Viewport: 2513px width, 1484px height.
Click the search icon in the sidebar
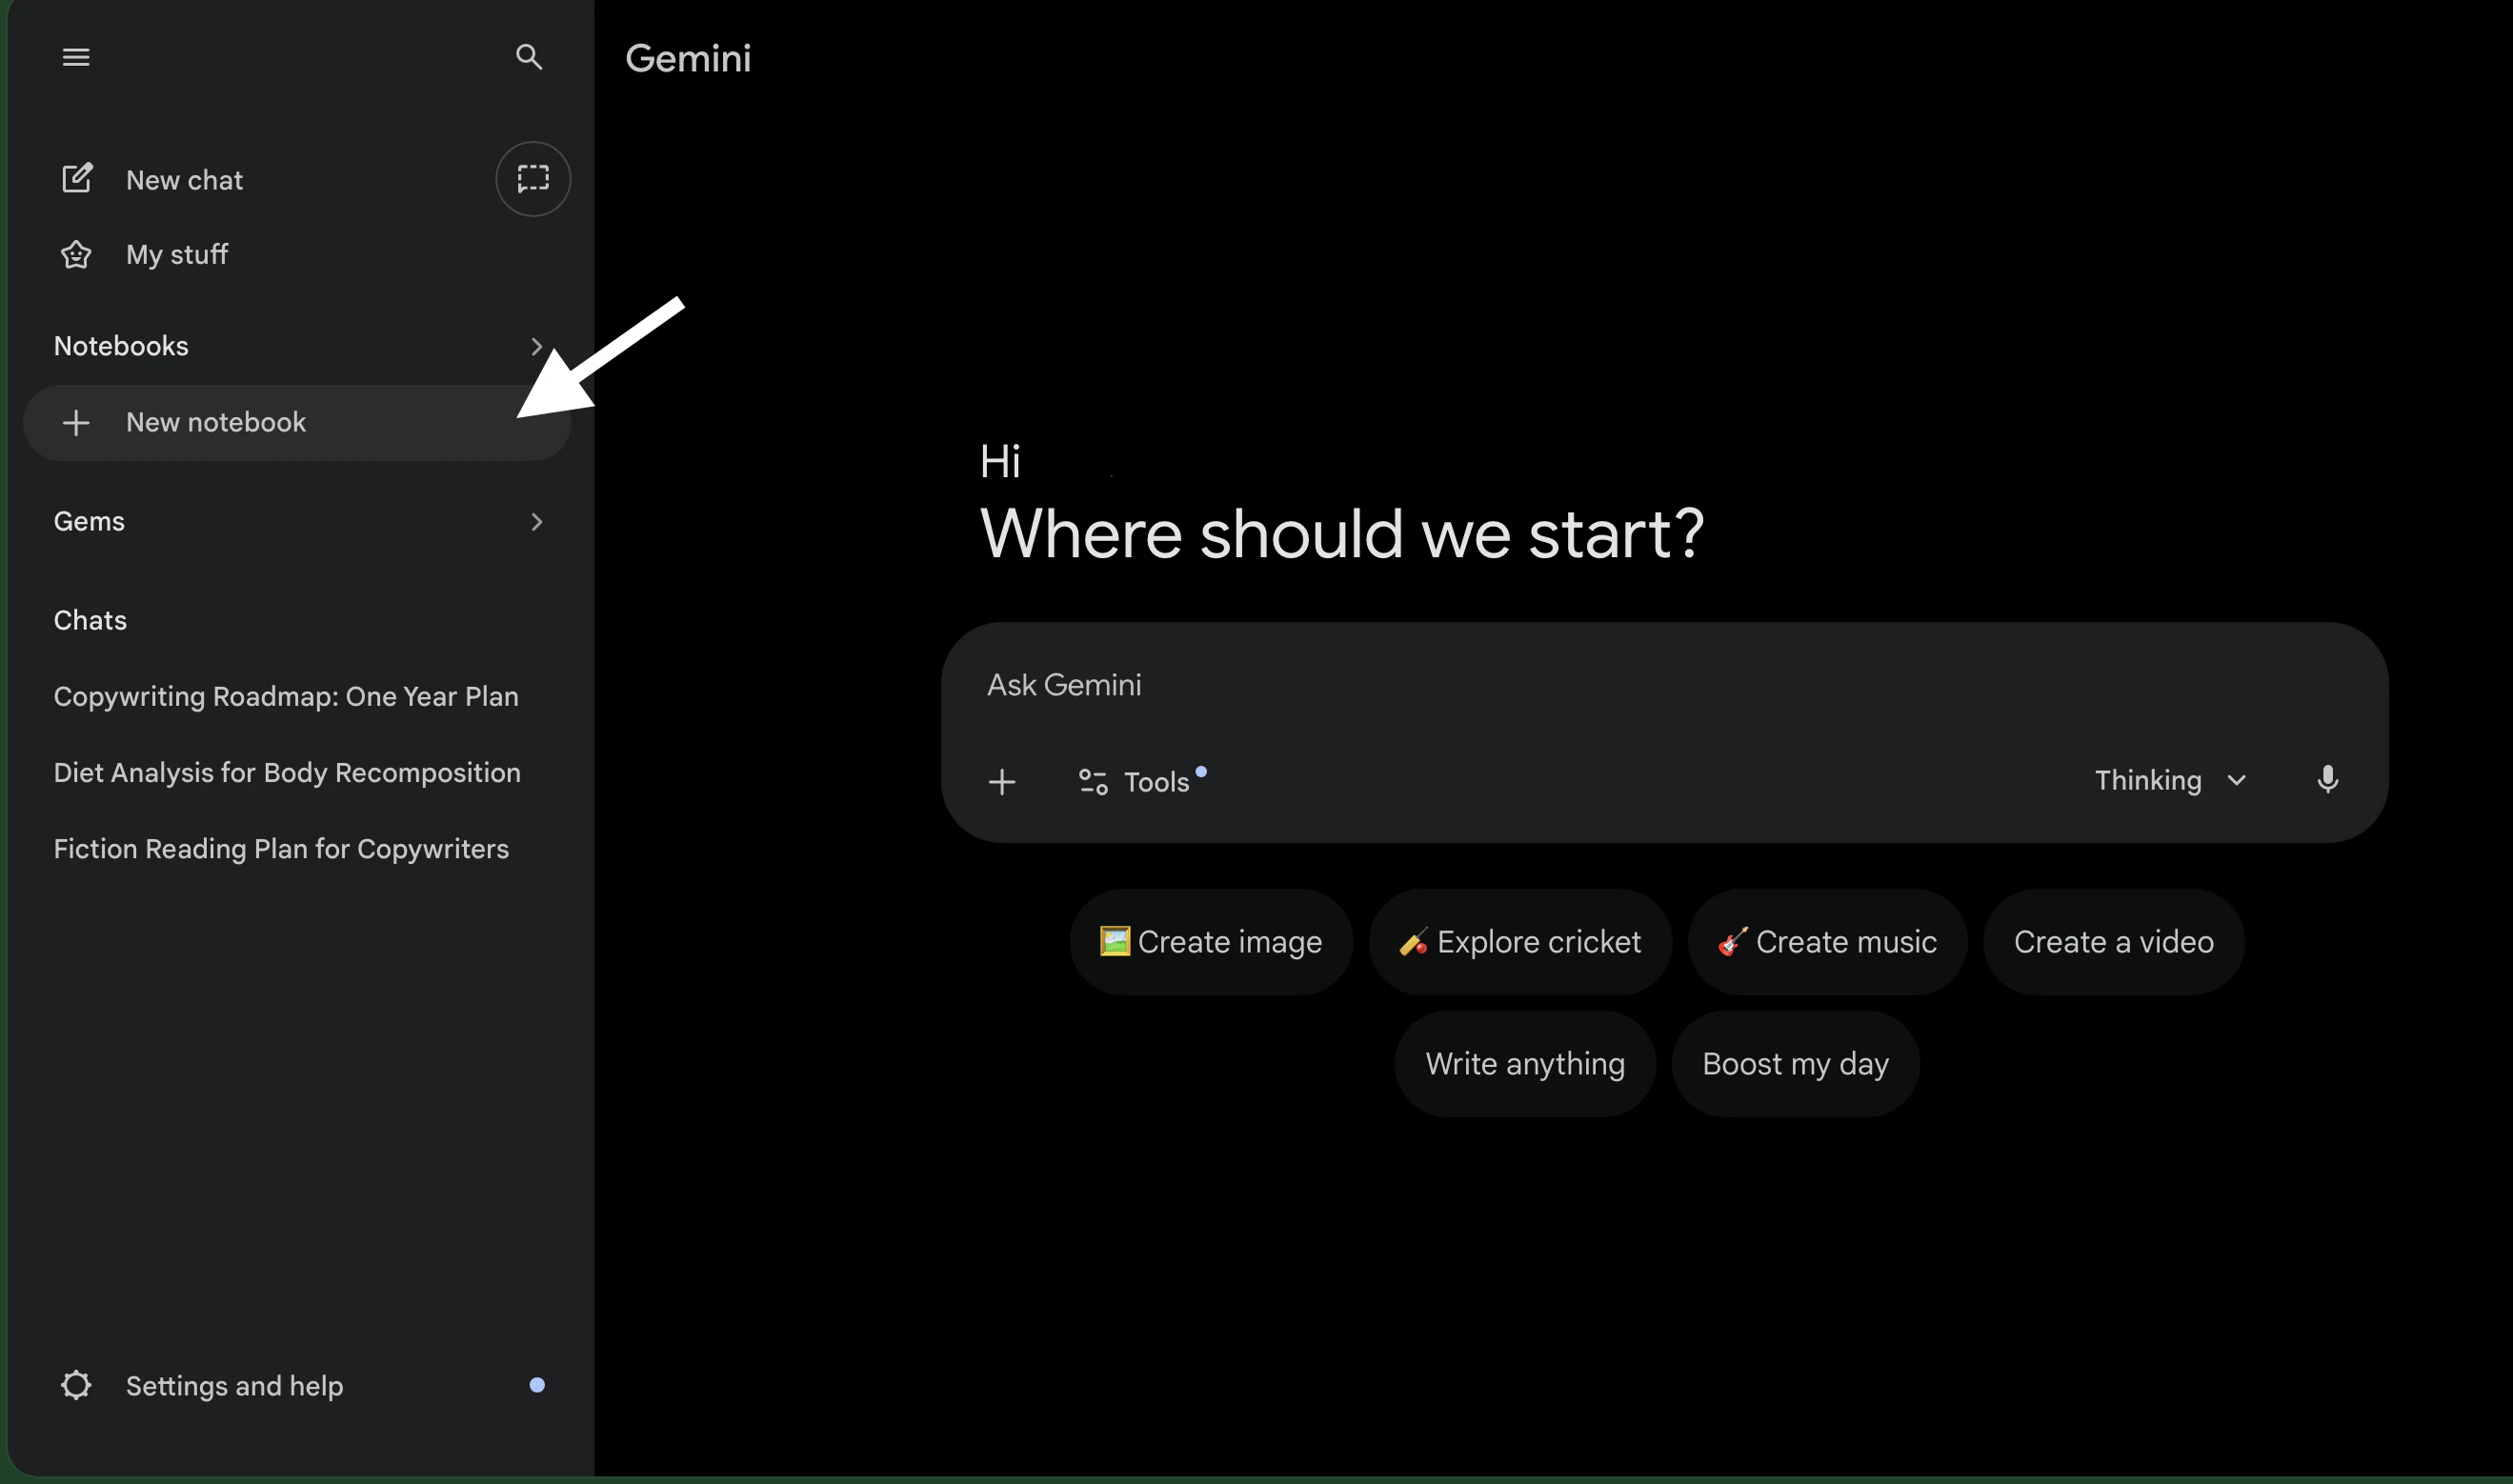tap(529, 57)
